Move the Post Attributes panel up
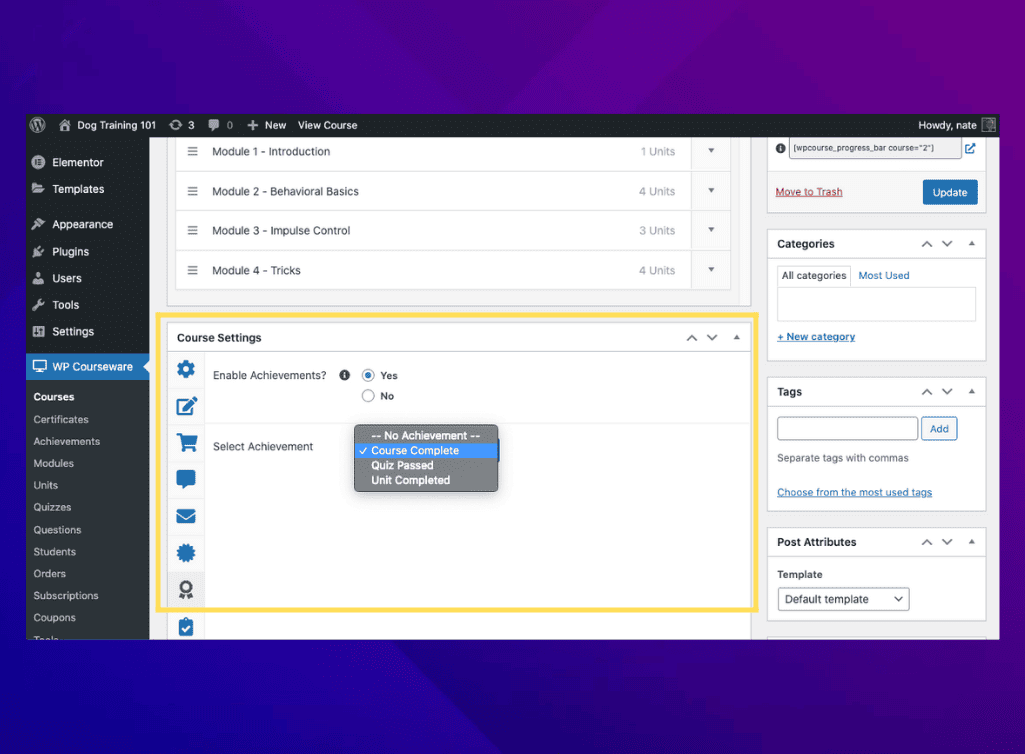The height and width of the screenshot is (754, 1025). (927, 542)
